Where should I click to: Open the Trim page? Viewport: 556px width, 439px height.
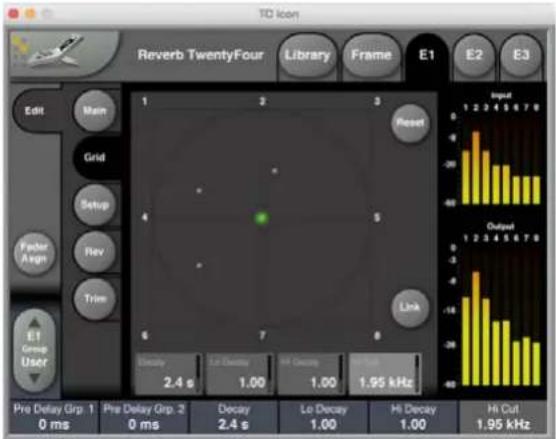point(95,299)
